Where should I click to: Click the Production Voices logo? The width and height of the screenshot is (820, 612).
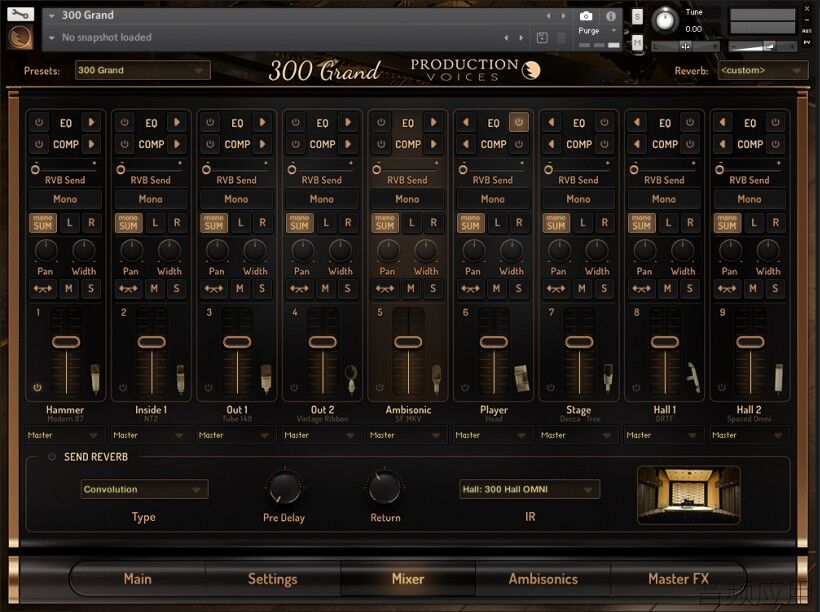pos(475,70)
